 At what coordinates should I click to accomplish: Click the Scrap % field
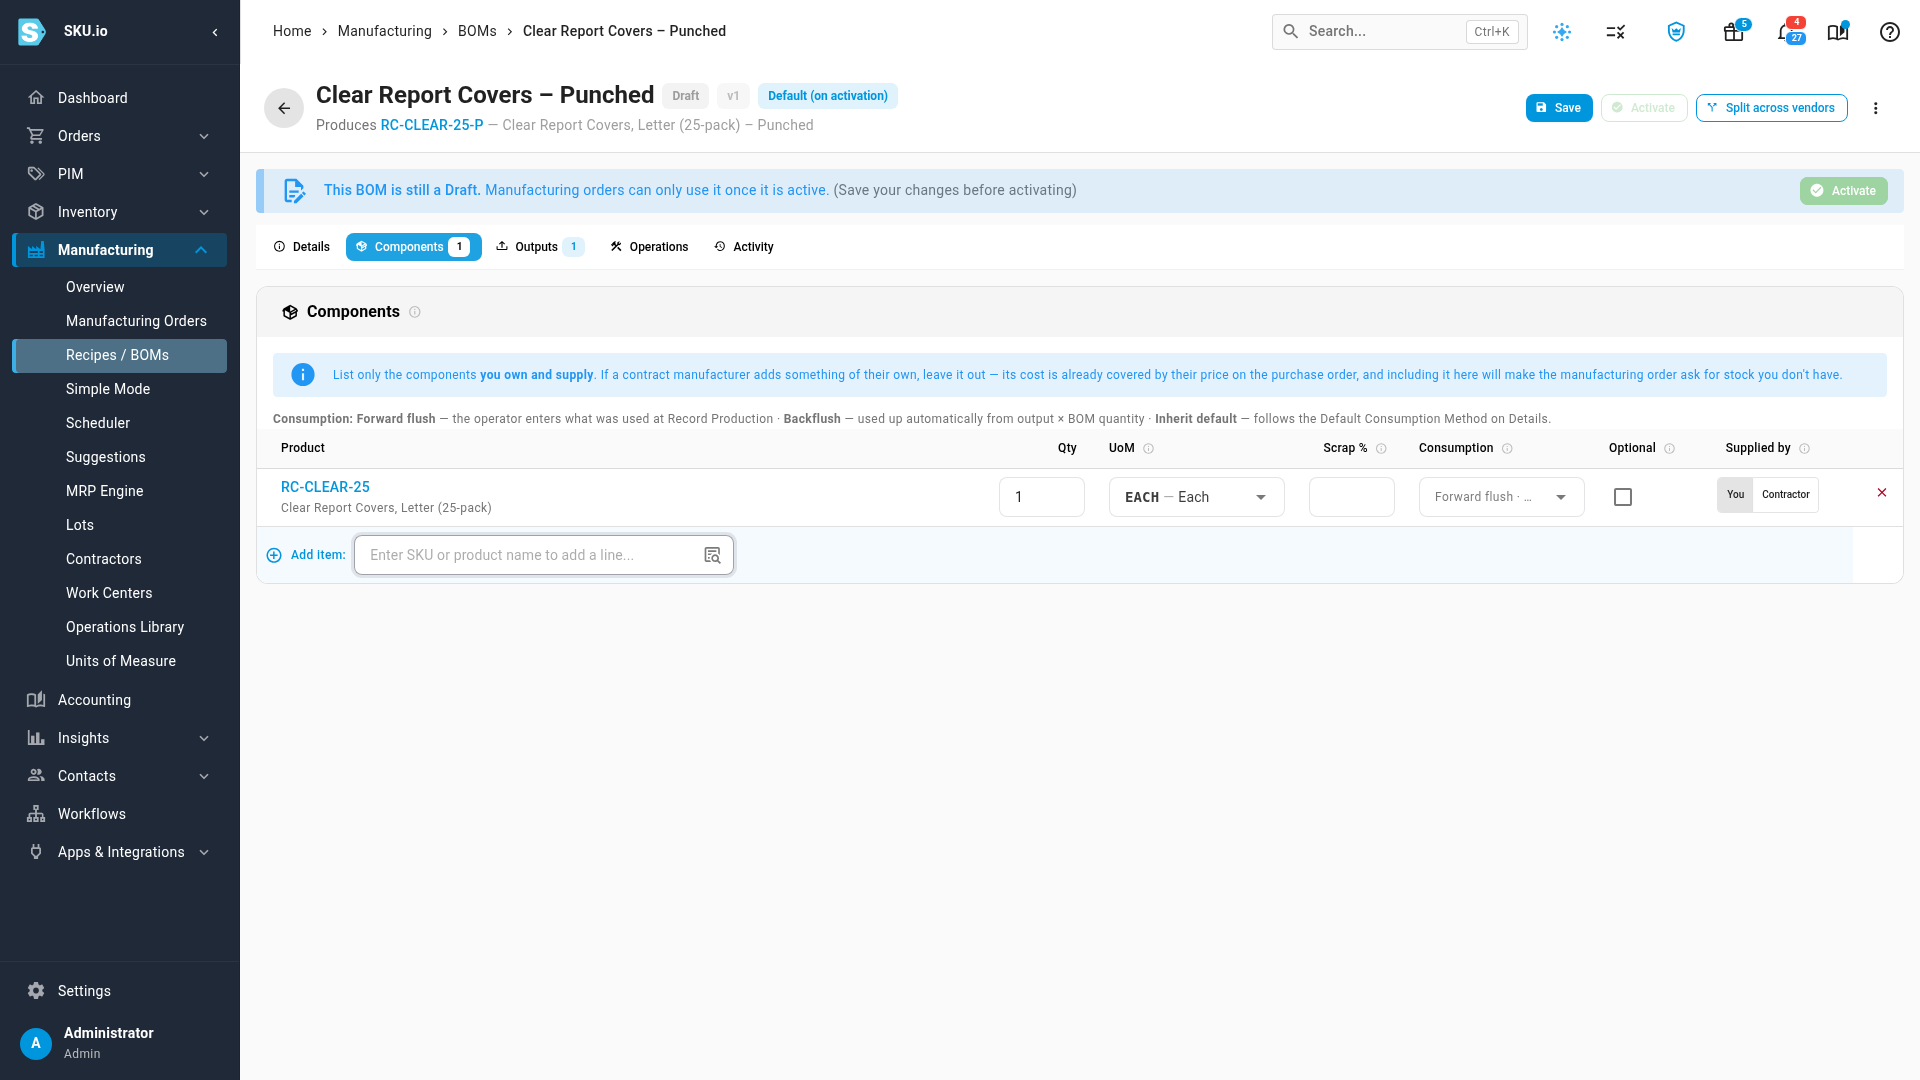click(1351, 497)
